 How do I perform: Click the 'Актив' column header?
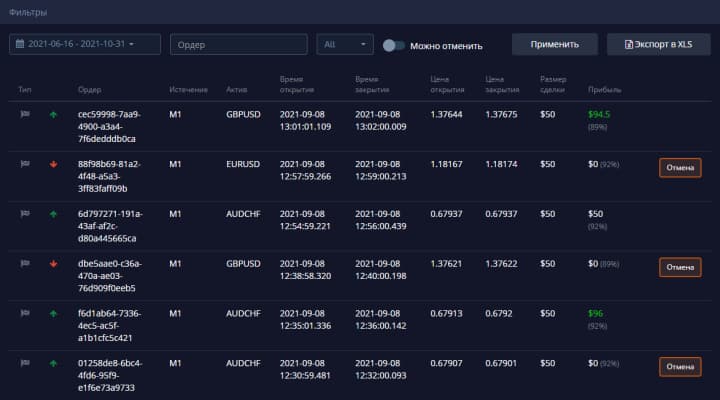coord(238,90)
